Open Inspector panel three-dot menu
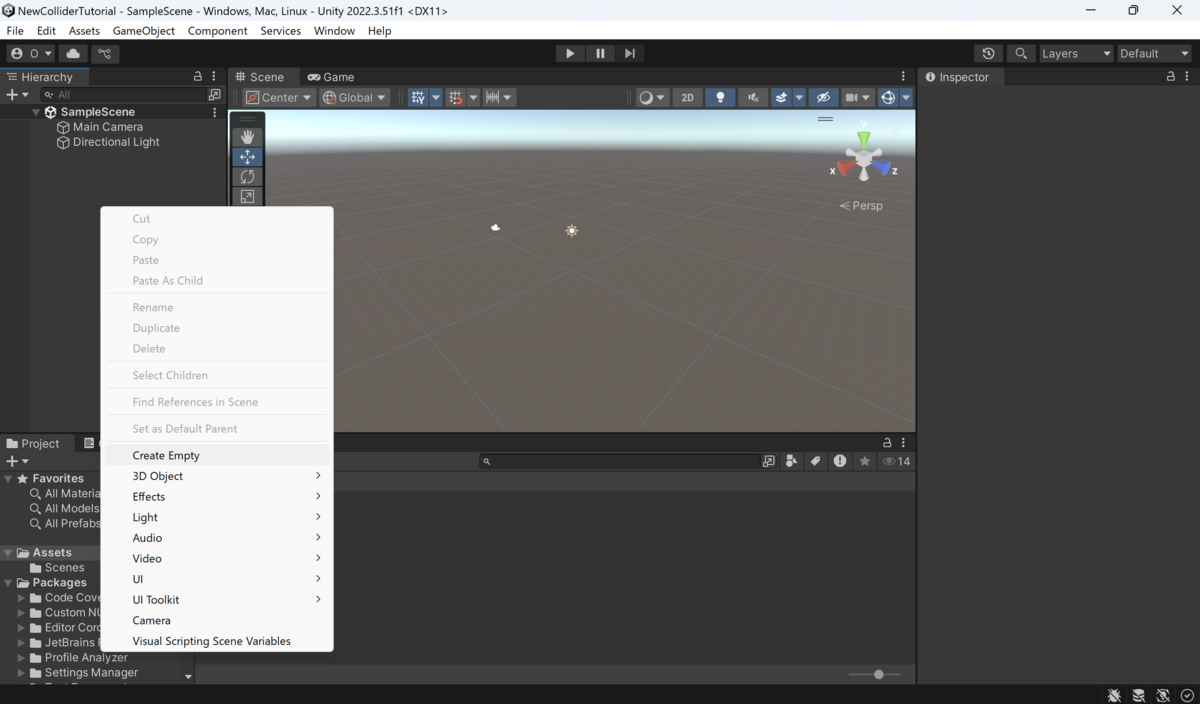1200x704 pixels. click(x=1187, y=76)
